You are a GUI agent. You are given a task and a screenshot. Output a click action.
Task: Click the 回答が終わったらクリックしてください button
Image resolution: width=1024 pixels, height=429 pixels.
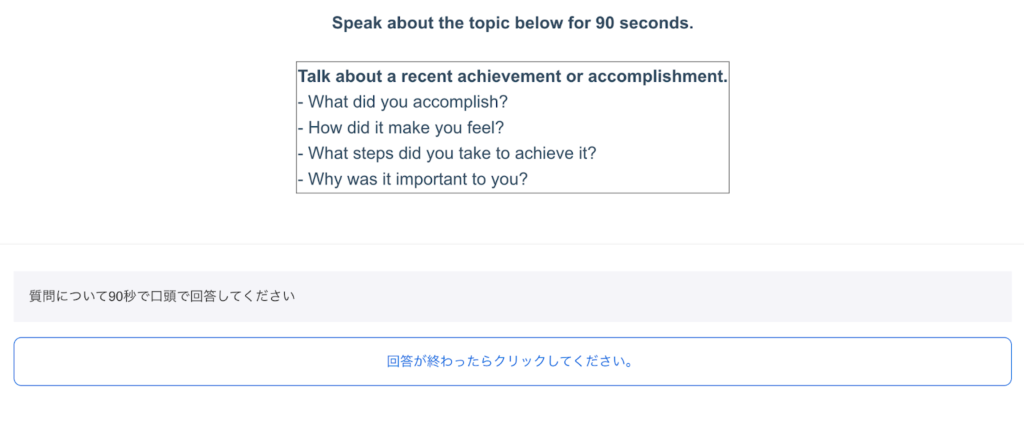coord(512,361)
